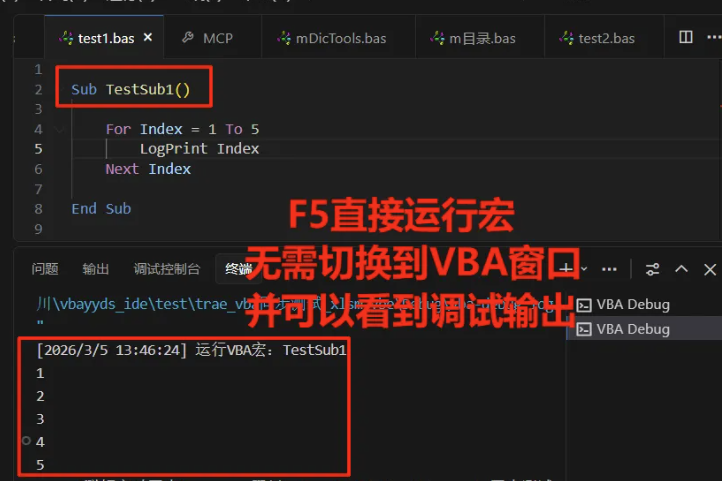Click terminal output line showing 3
This screenshot has height=481, width=722.
click(40, 419)
